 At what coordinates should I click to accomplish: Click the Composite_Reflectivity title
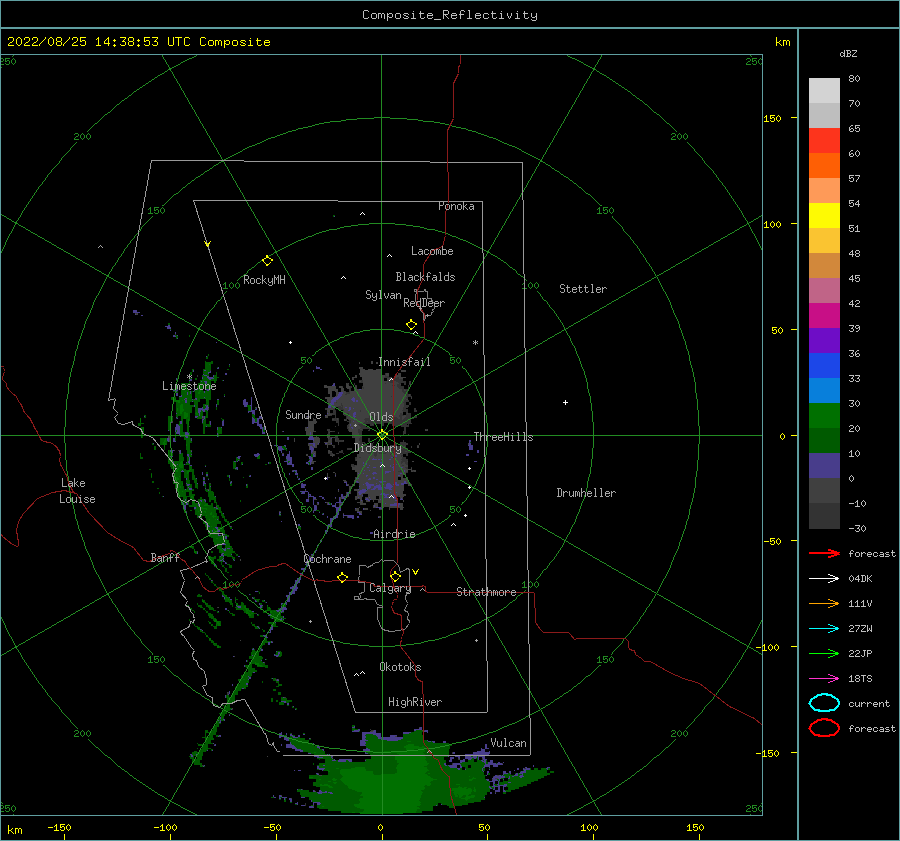pos(450,15)
